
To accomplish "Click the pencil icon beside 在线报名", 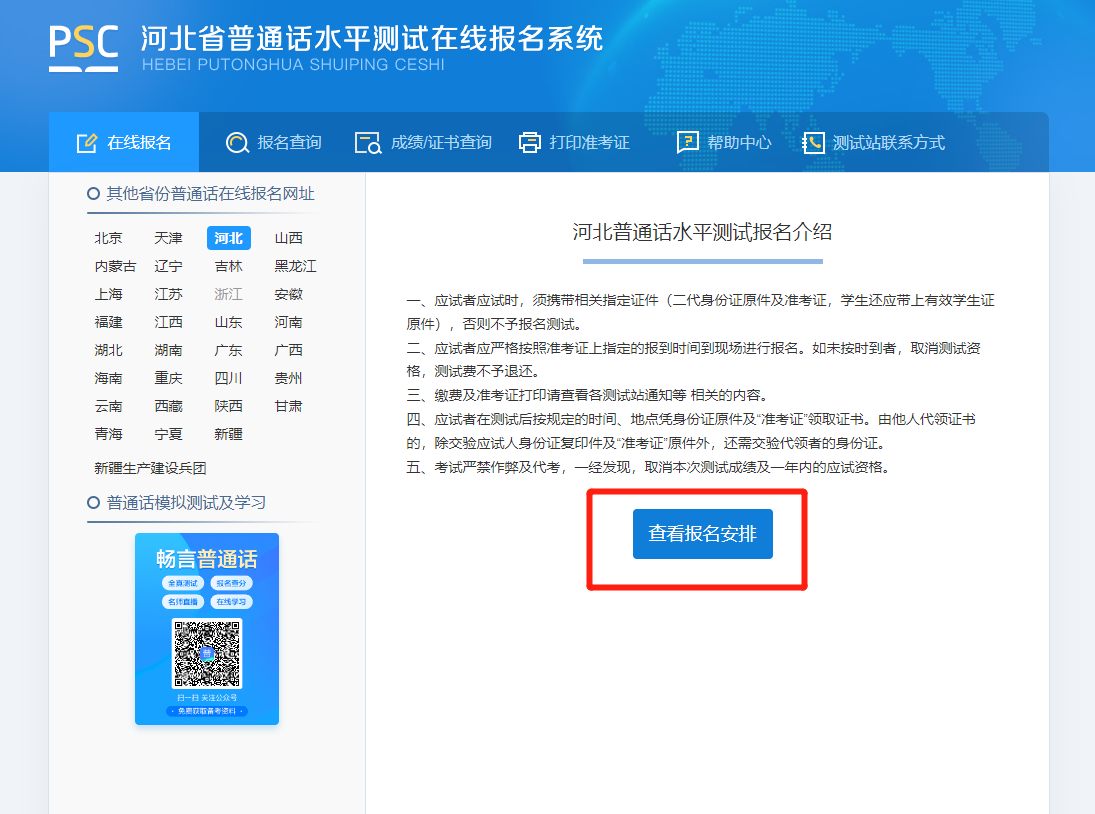I will pos(87,143).
